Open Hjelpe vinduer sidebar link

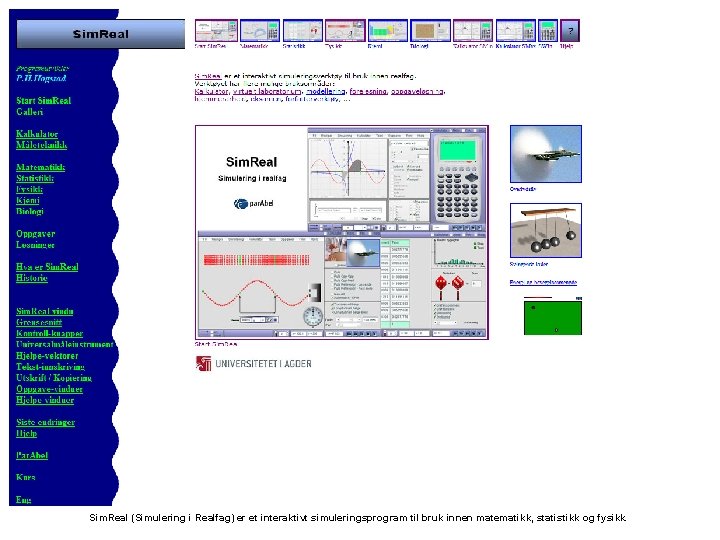(45, 400)
